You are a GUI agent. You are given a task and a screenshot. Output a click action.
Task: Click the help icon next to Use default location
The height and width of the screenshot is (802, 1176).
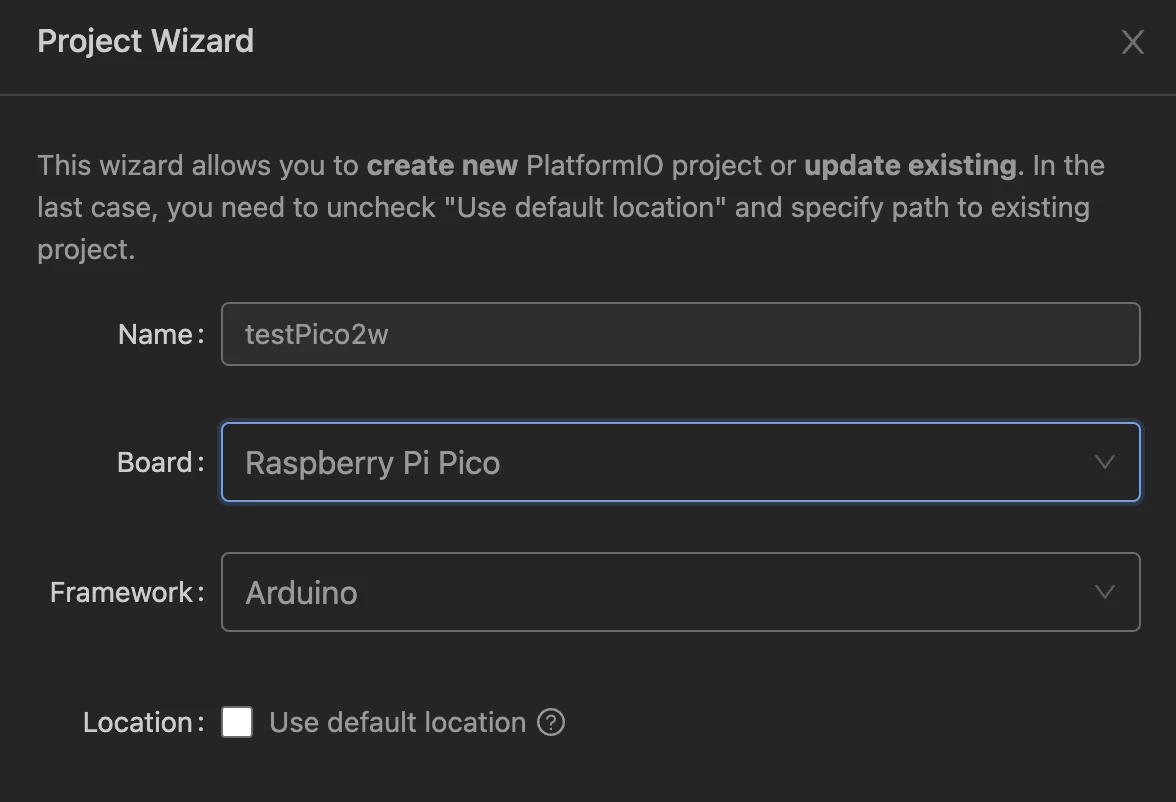point(550,722)
